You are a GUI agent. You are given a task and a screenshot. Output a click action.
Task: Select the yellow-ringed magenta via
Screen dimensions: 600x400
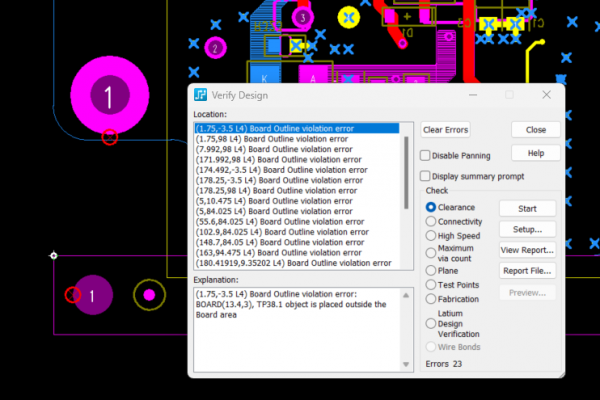pos(149,294)
